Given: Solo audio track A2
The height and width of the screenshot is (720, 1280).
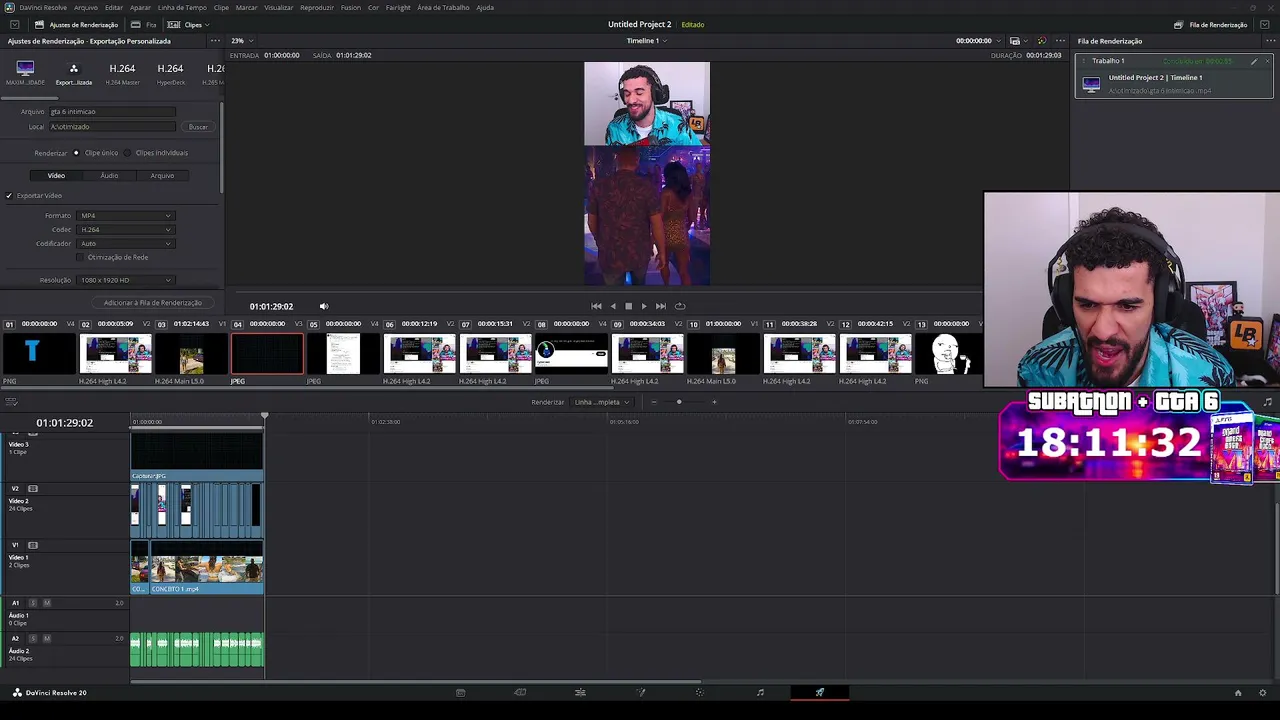Looking at the screenshot, I should click(x=33, y=638).
